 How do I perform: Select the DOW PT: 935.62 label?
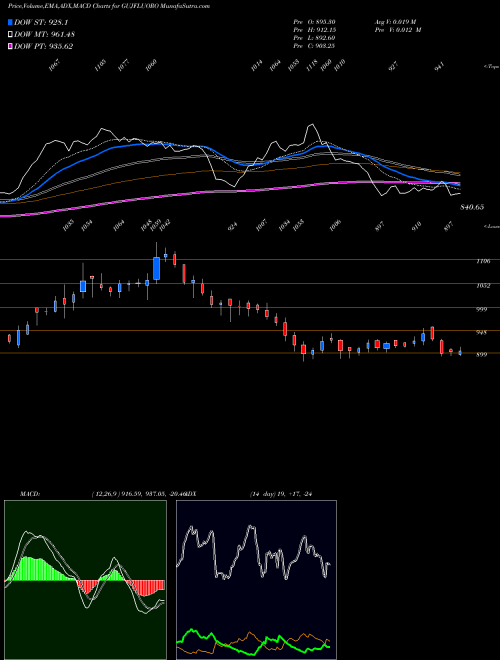pyautogui.click(x=44, y=46)
